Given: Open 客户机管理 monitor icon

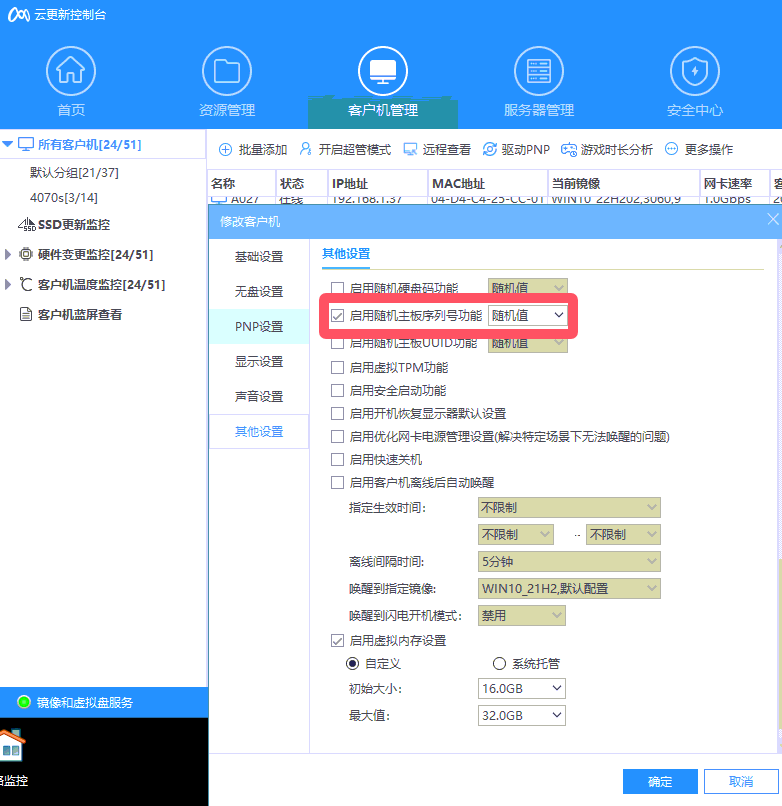Looking at the screenshot, I should point(383,71).
